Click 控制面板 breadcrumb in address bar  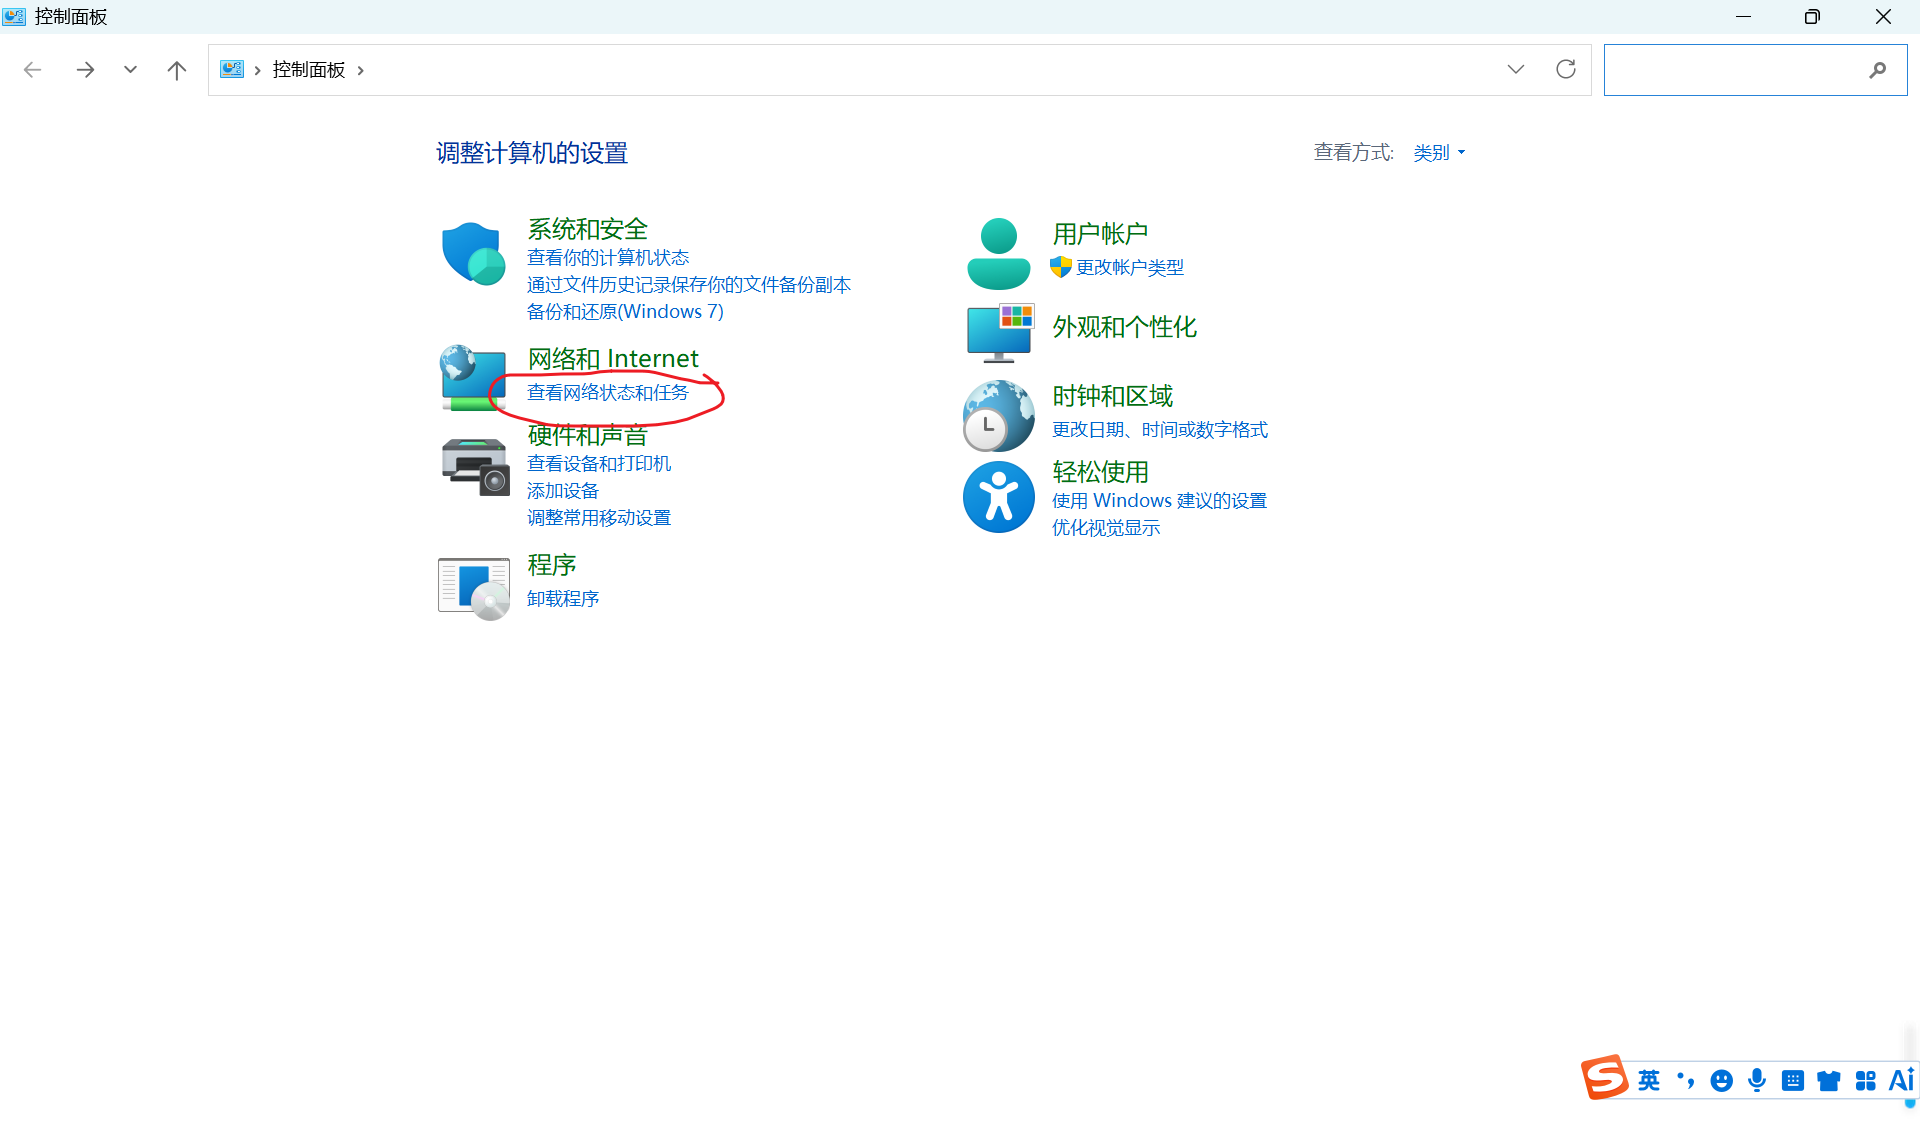pos(308,69)
